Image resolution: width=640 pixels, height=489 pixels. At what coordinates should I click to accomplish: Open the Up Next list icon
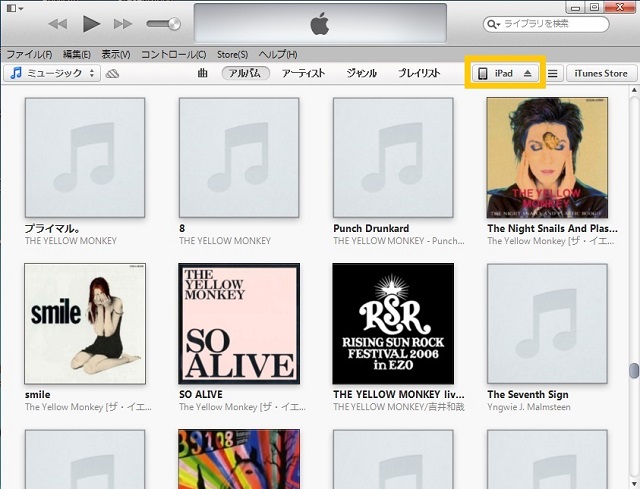coord(552,74)
